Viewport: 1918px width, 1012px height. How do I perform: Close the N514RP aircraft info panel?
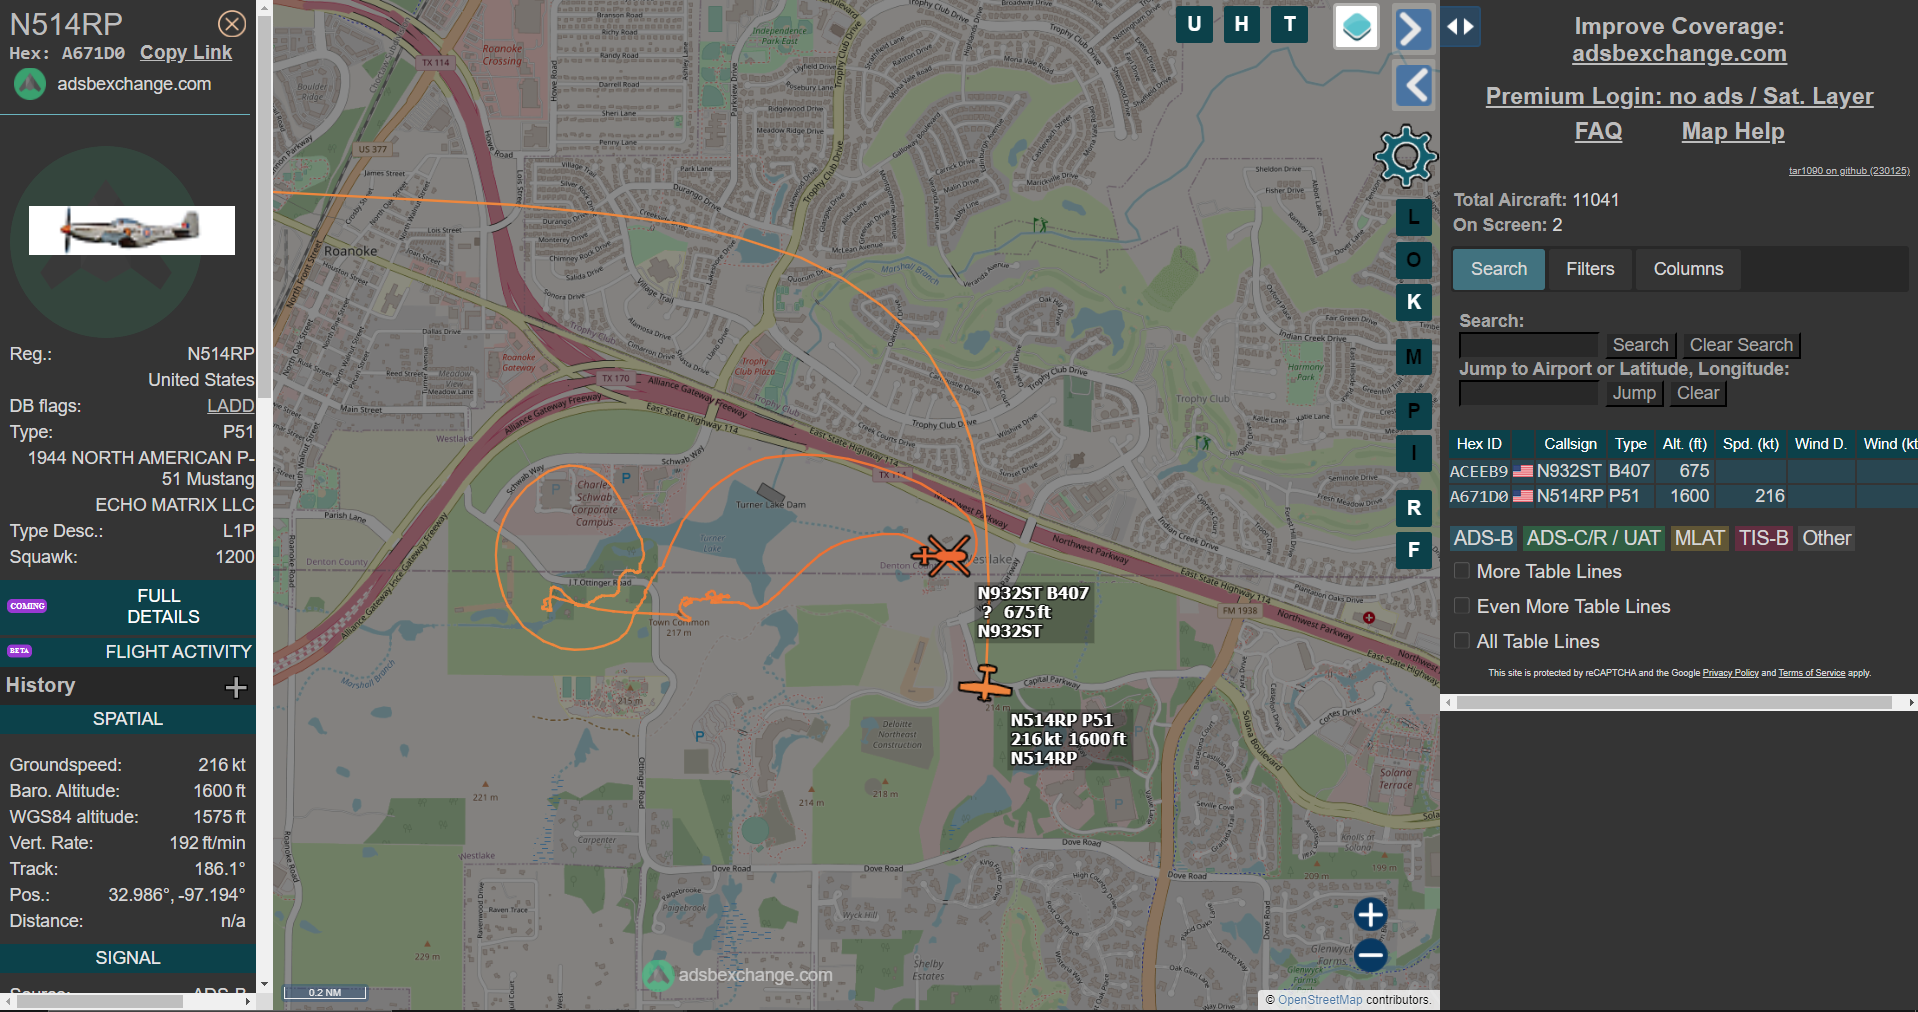click(x=232, y=24)
